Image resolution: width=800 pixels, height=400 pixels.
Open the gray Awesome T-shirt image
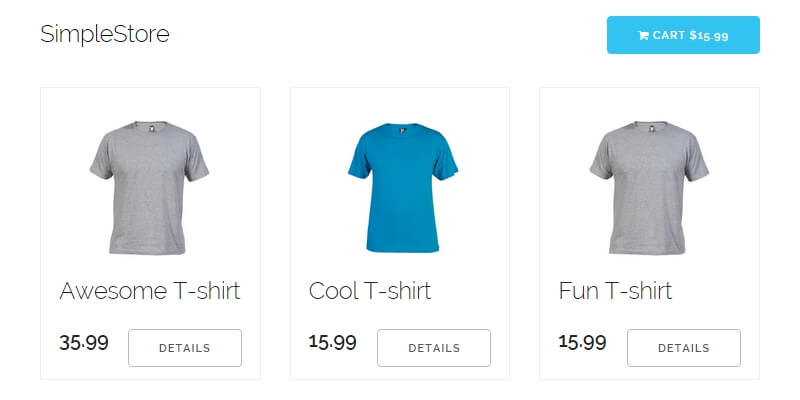click(x=150, y=187)
